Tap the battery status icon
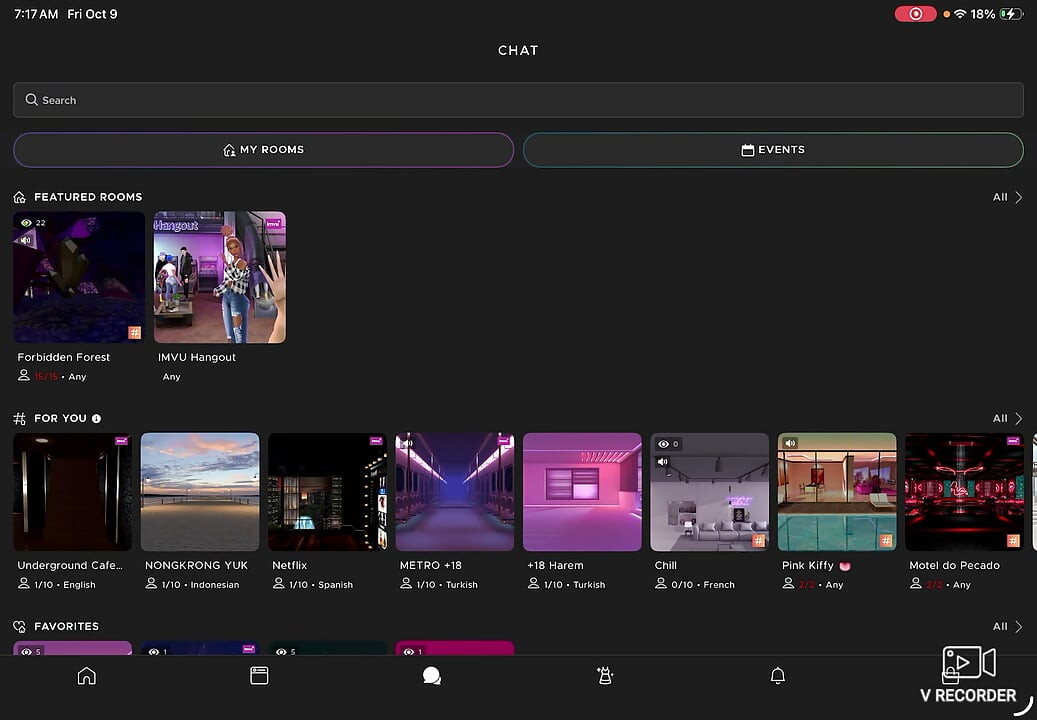Image resolution: width=1037 pixels, height=720 pixels. point(1011,14)
